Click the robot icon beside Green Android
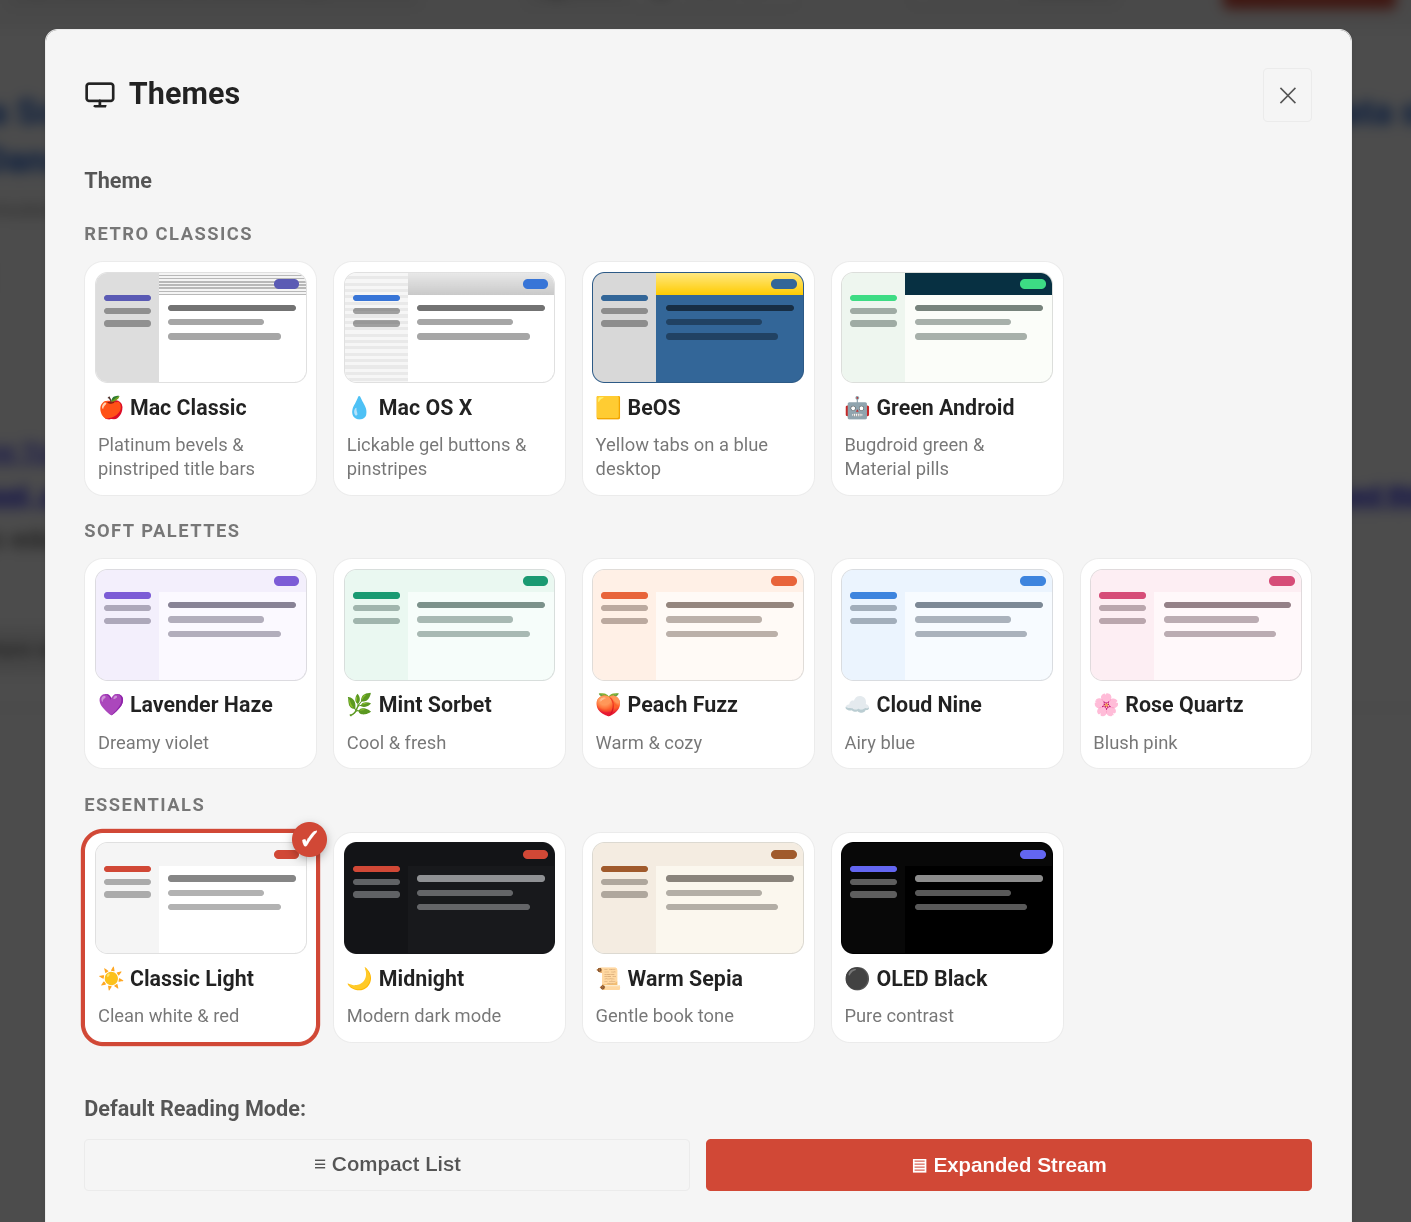Viewport: 1411px width, 1222px height. [857, 408]
